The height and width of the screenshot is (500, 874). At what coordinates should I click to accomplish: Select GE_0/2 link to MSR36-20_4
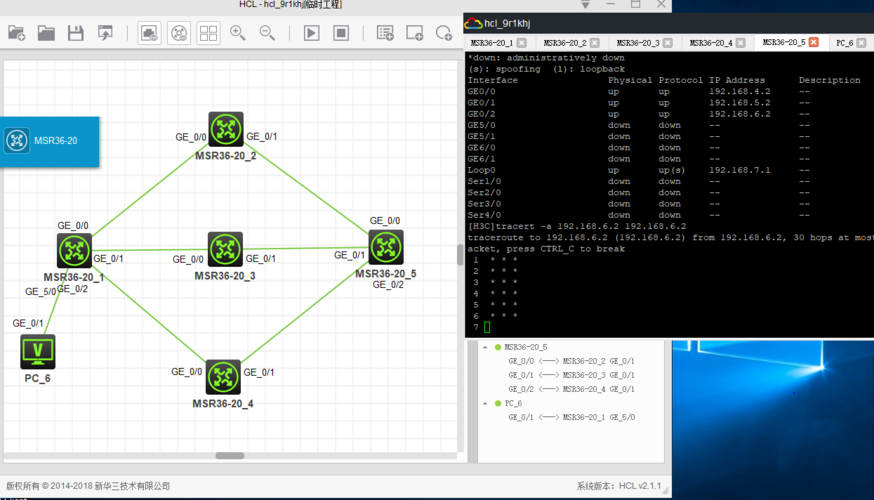pos(571,389)
